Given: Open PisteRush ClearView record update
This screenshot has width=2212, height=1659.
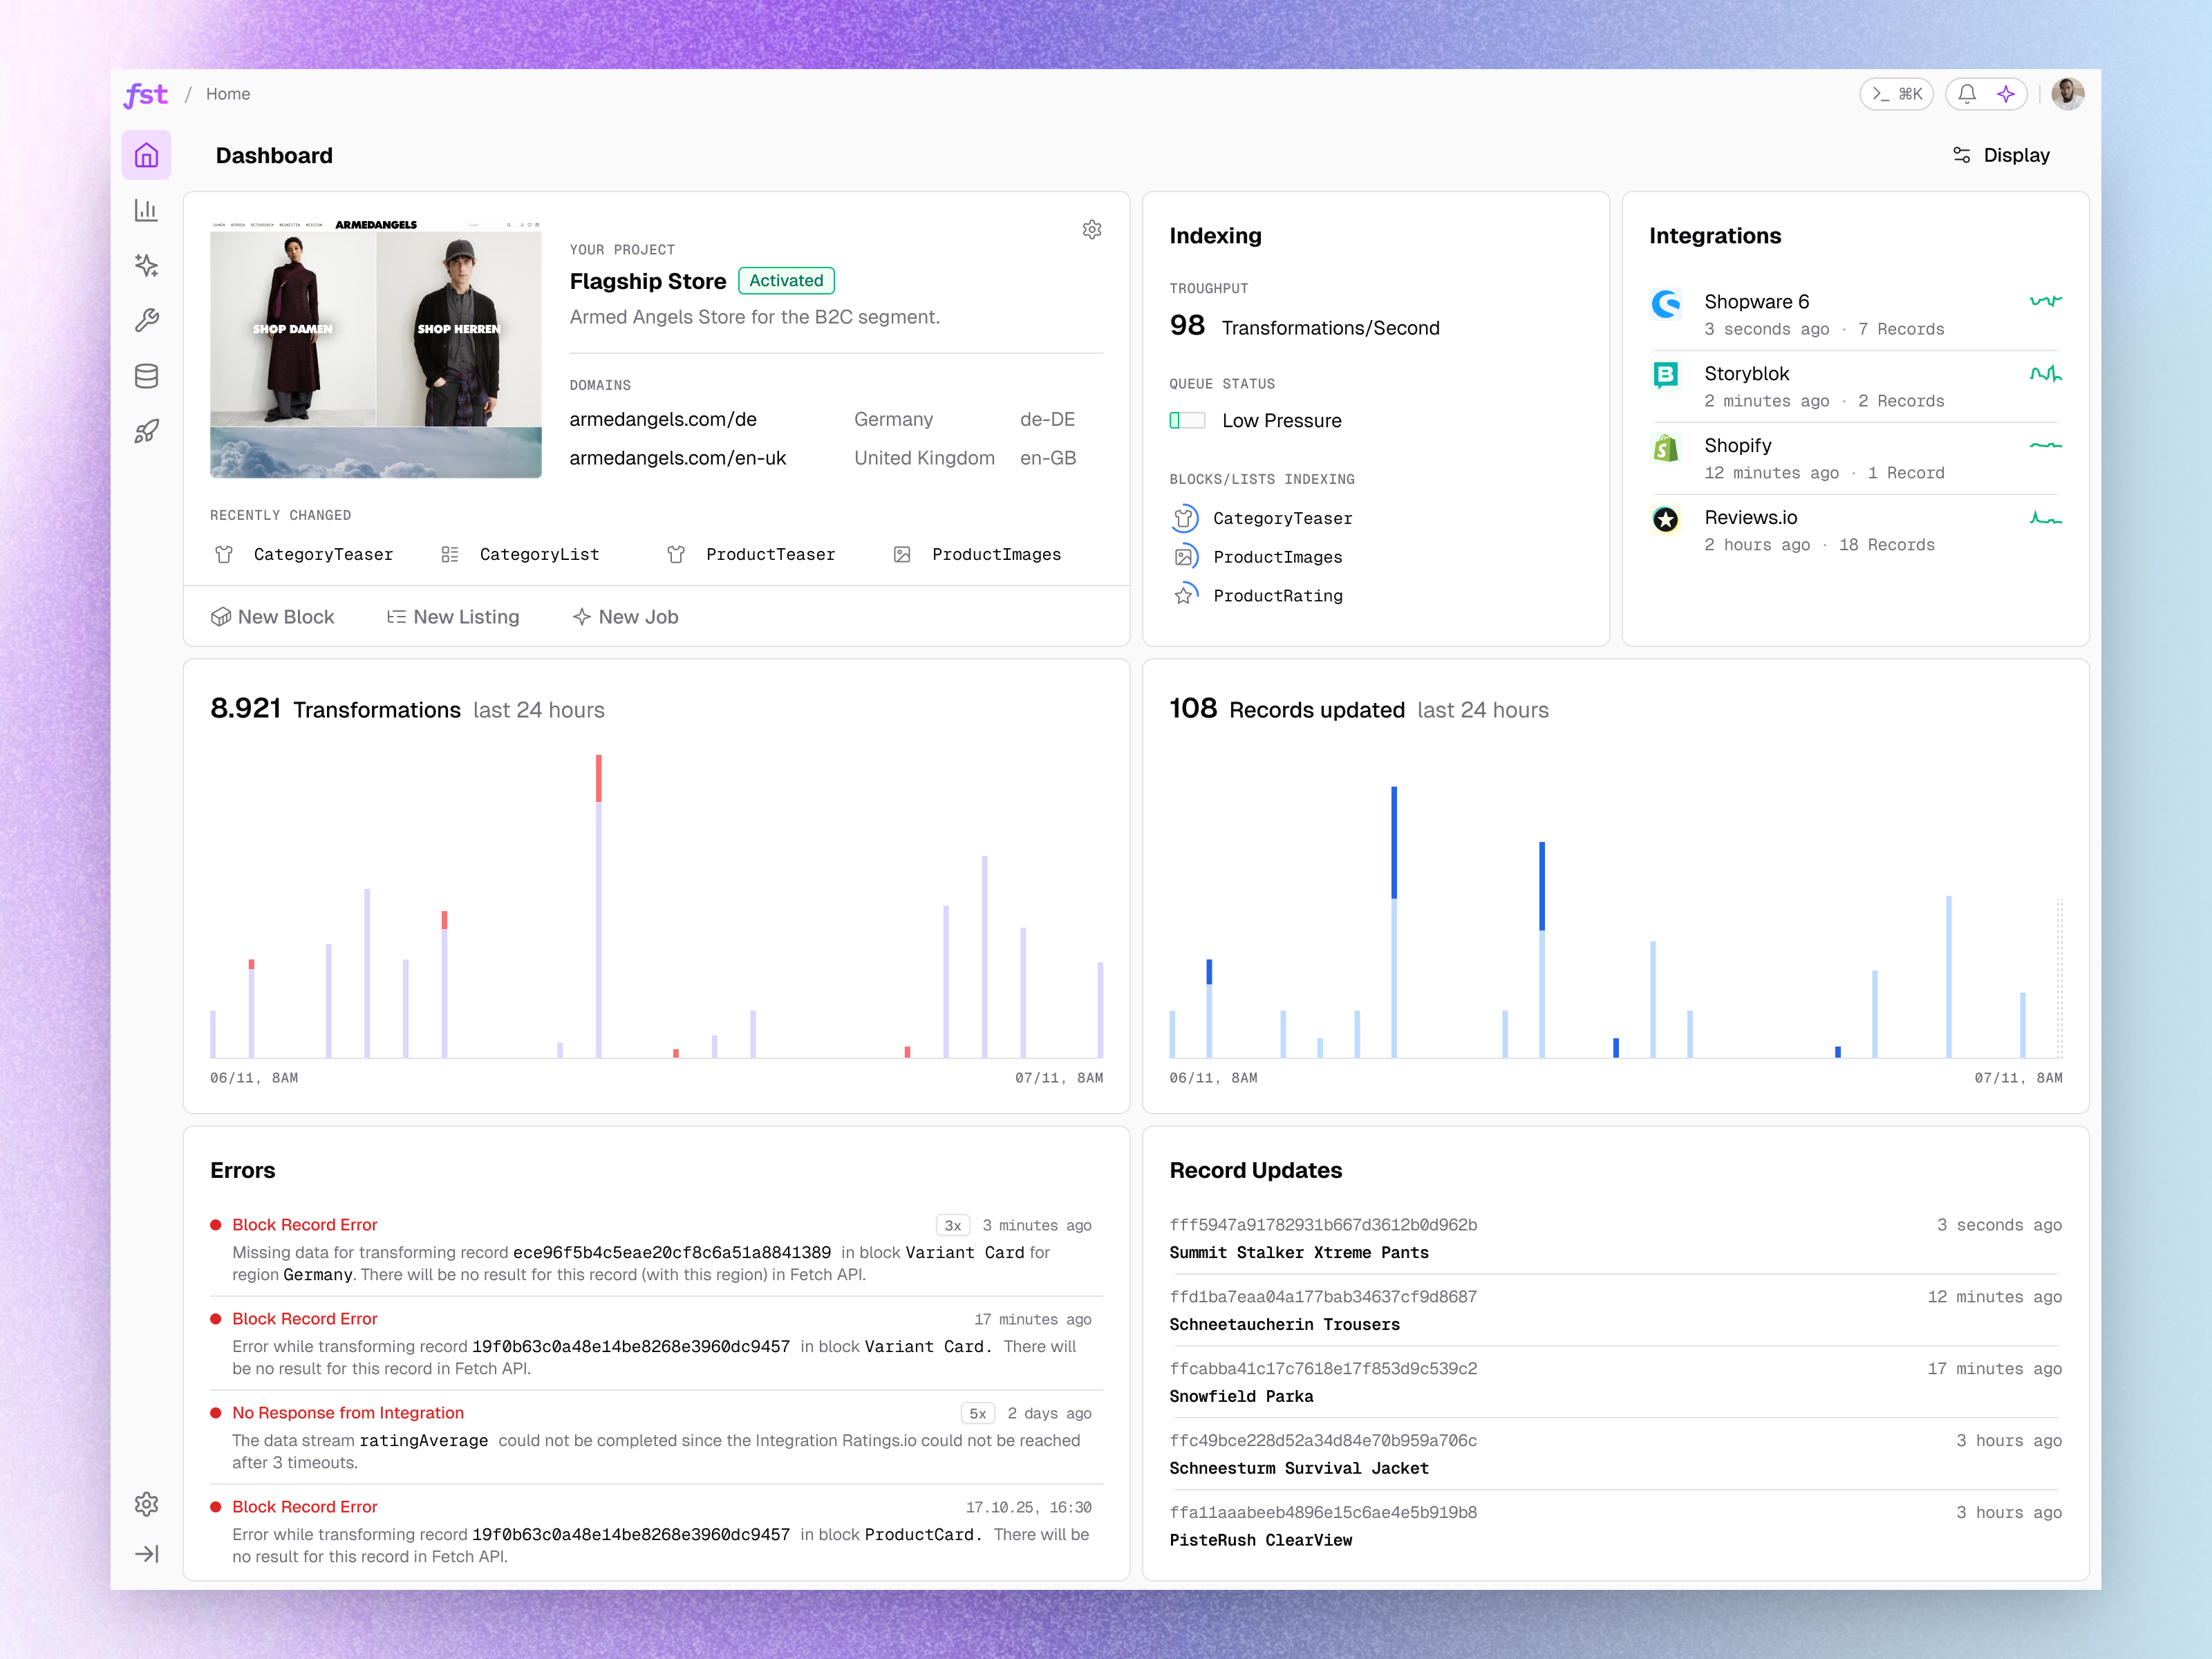Looking at the screenshot, I should pyautogui.click(x=1615, y=1526).
